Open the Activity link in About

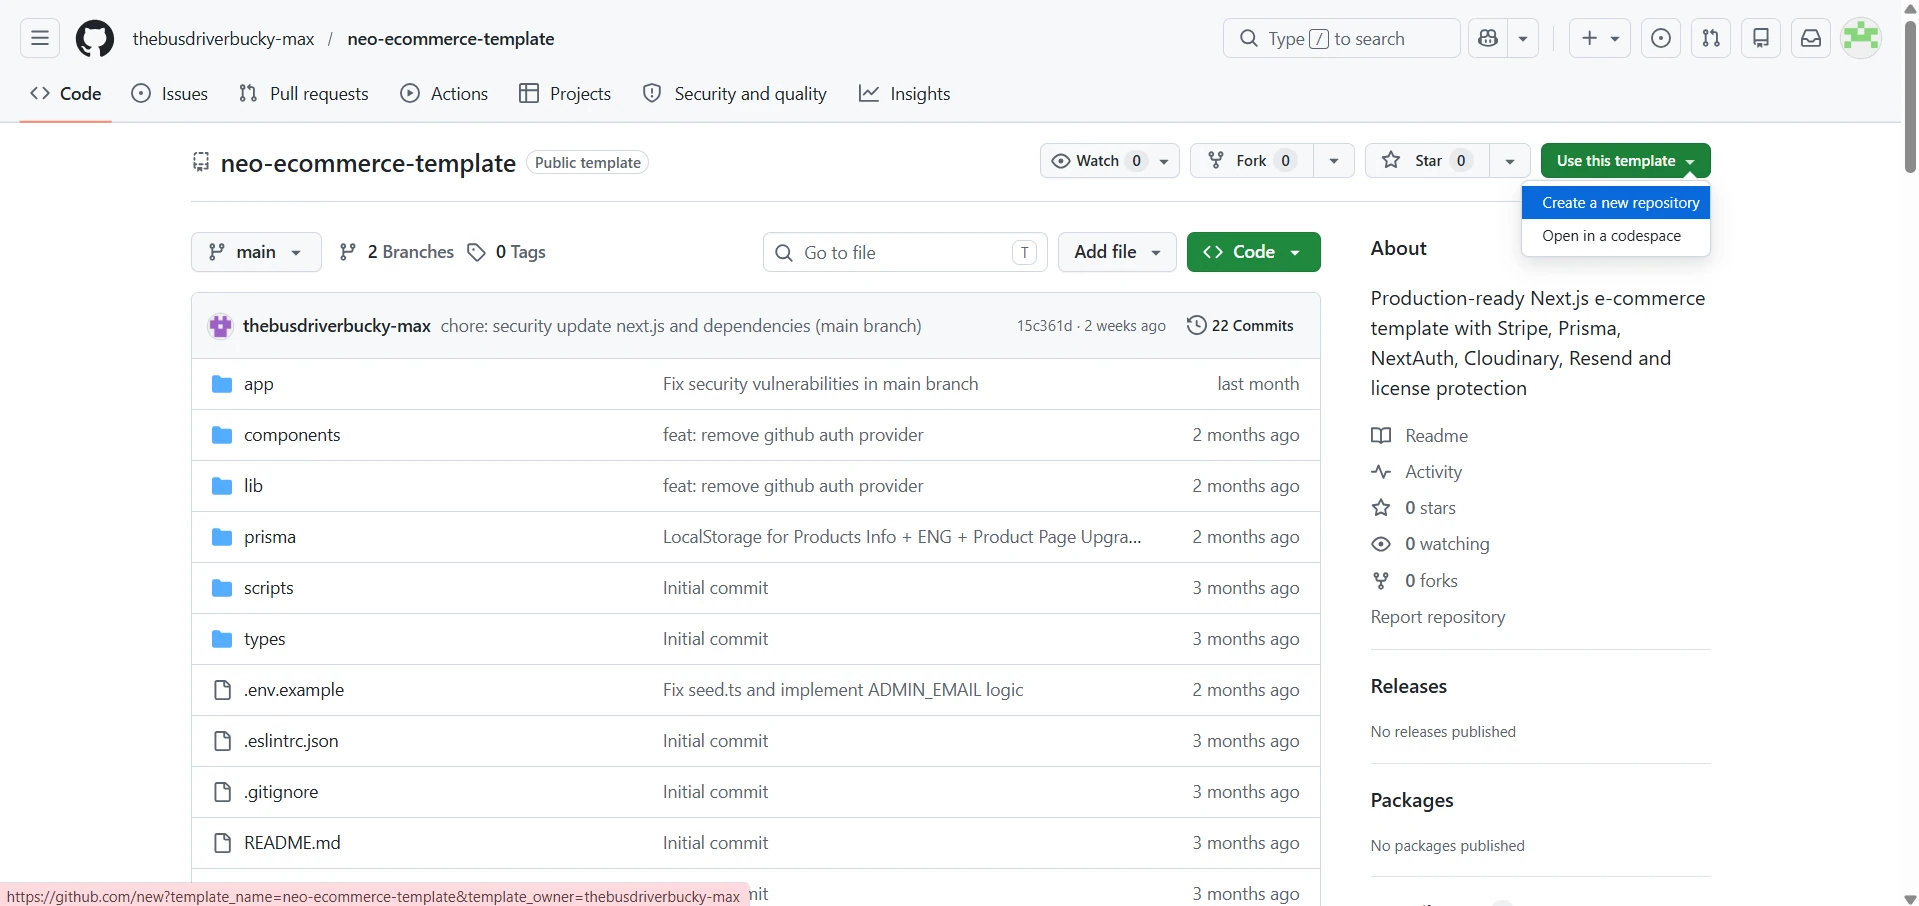point(1417,472)
